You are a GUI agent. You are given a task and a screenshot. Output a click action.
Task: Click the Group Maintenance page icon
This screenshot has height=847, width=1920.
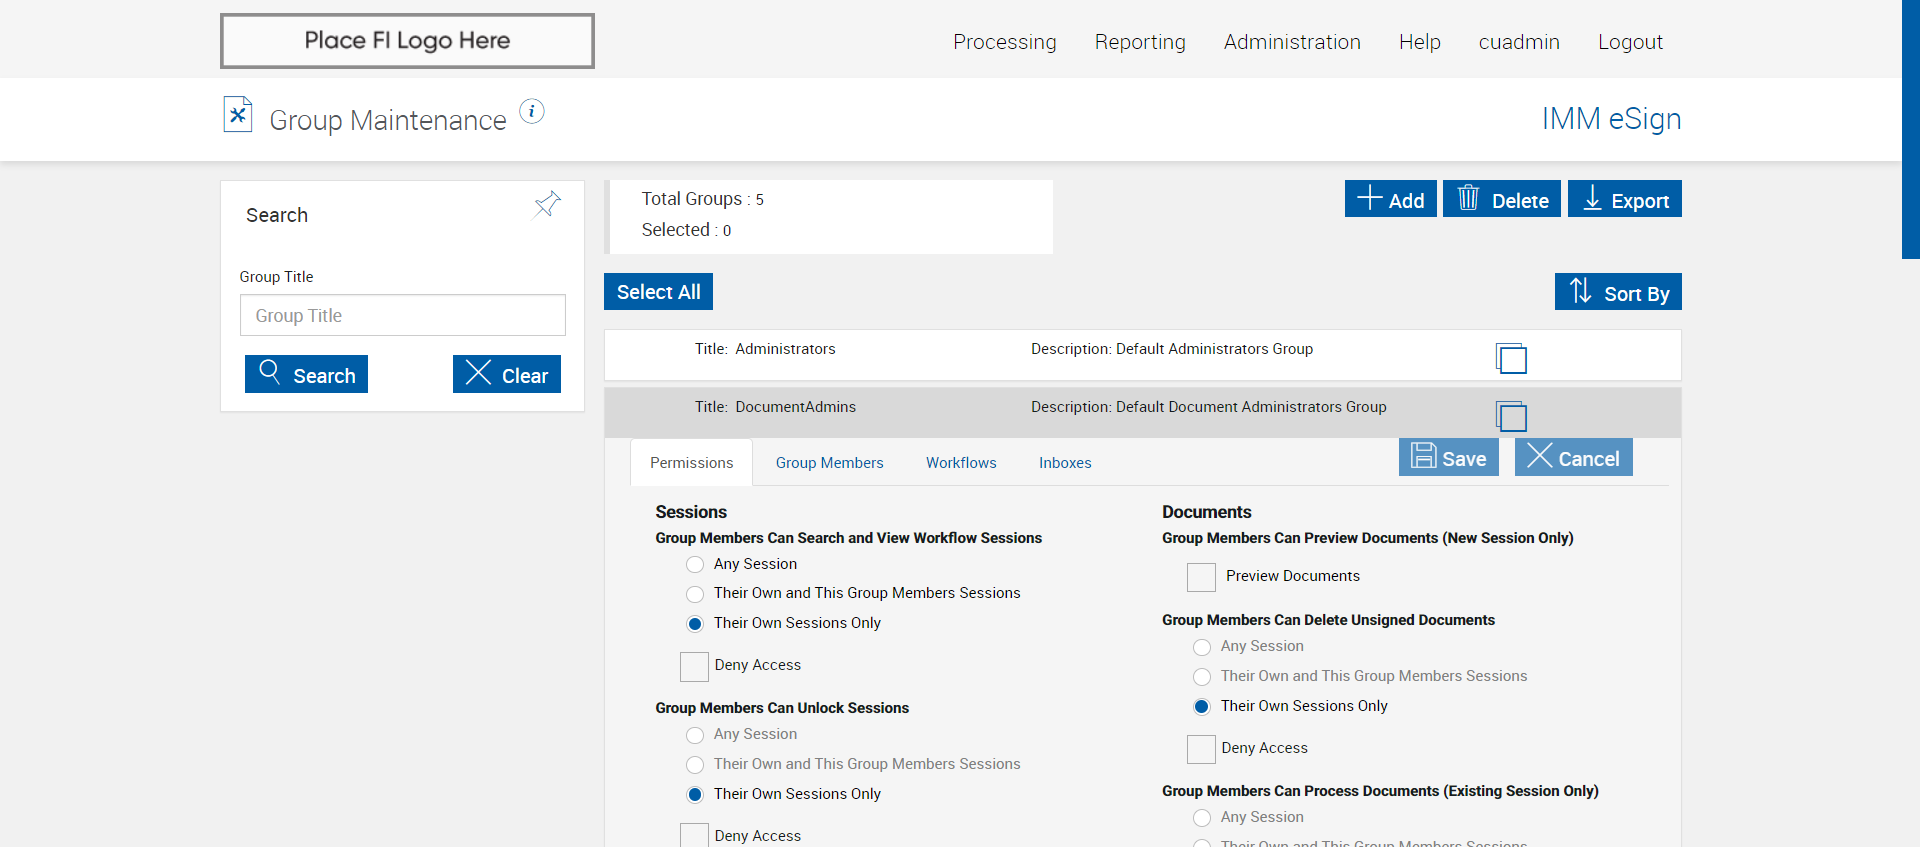point(238,115)
